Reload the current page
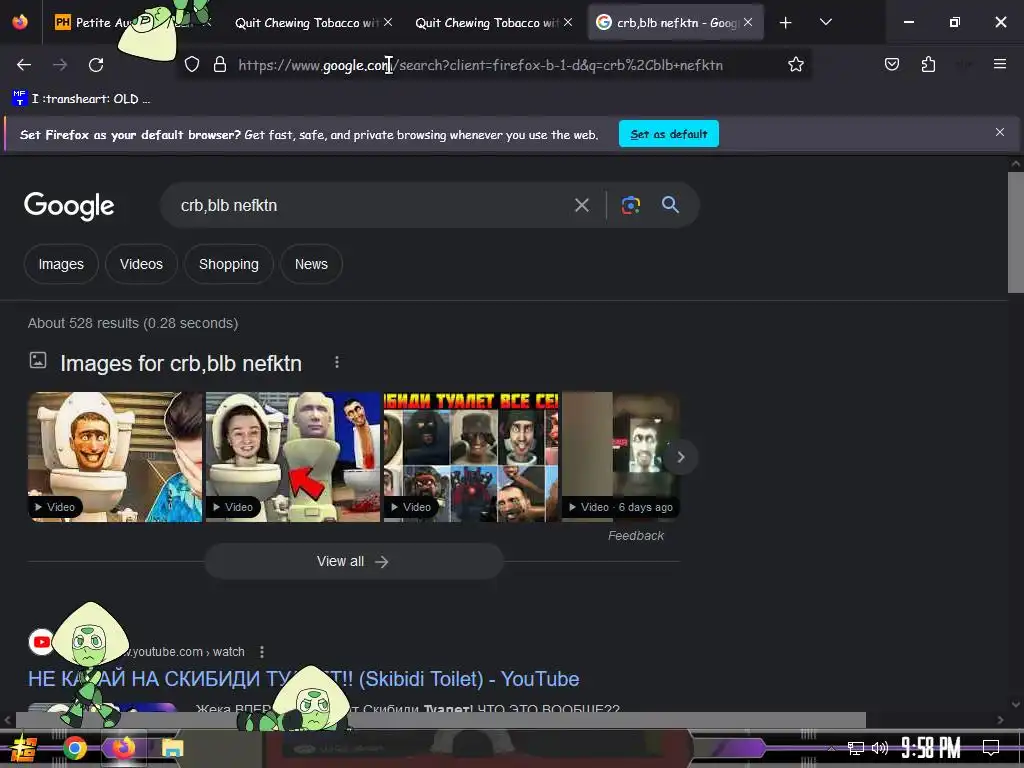The height and width of the screenshot is (768, 1024). (96, 65)
